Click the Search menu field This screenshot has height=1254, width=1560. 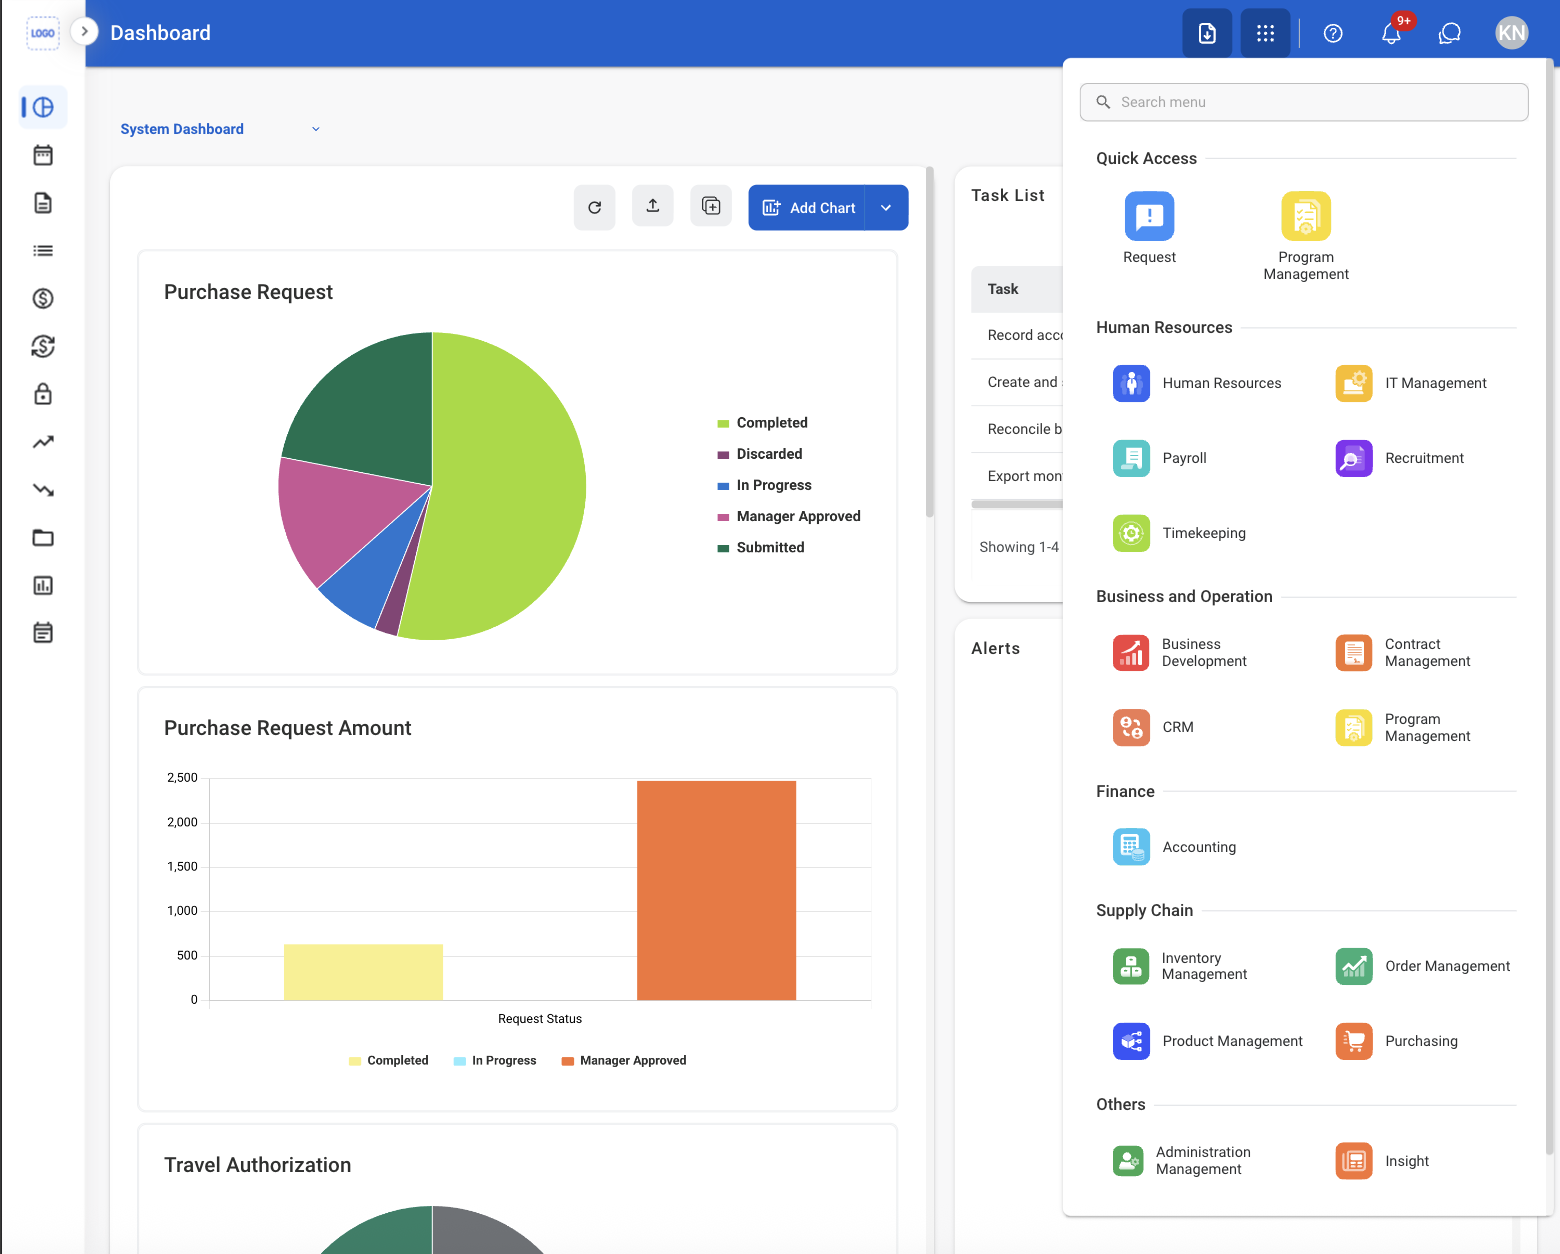1304,102
